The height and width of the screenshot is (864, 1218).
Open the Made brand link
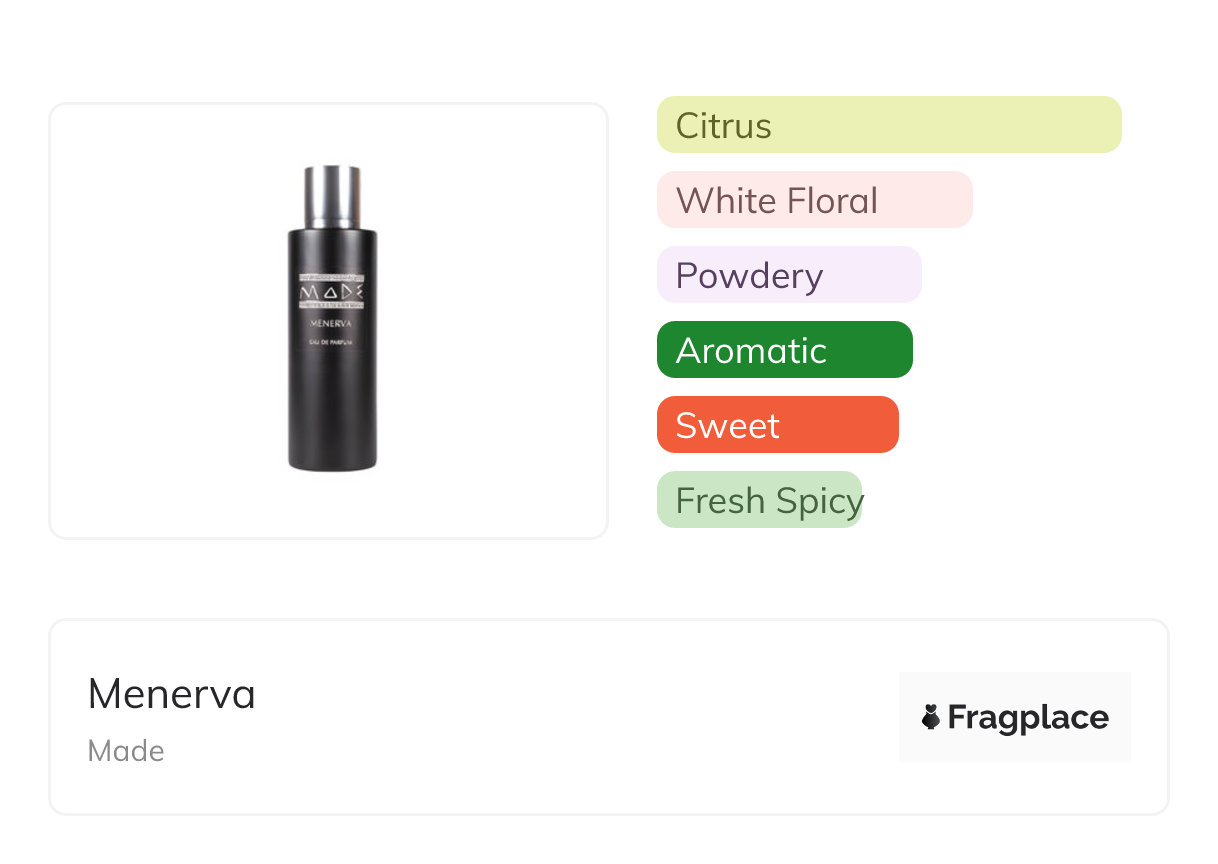pyautogui.click(x=126, y=751)
